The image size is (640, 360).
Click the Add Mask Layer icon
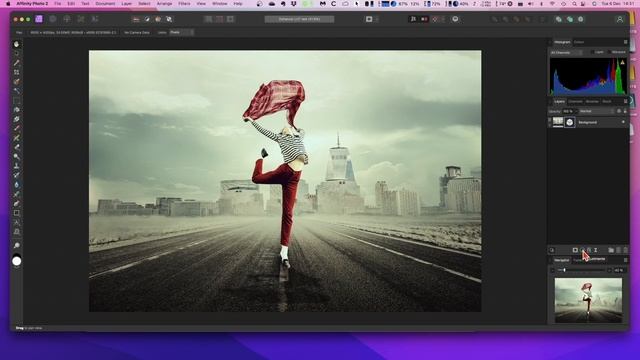point(575,250)
